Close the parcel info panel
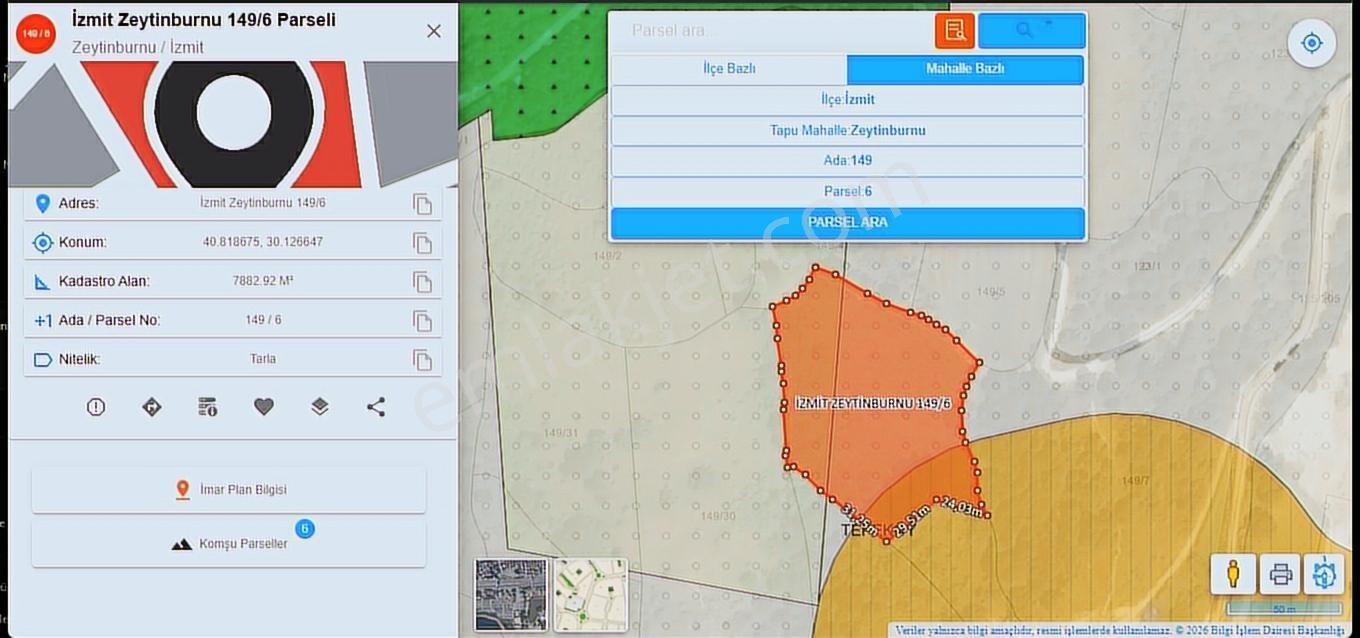Viewport: 1360px width, 638px height. pos(434,31)
